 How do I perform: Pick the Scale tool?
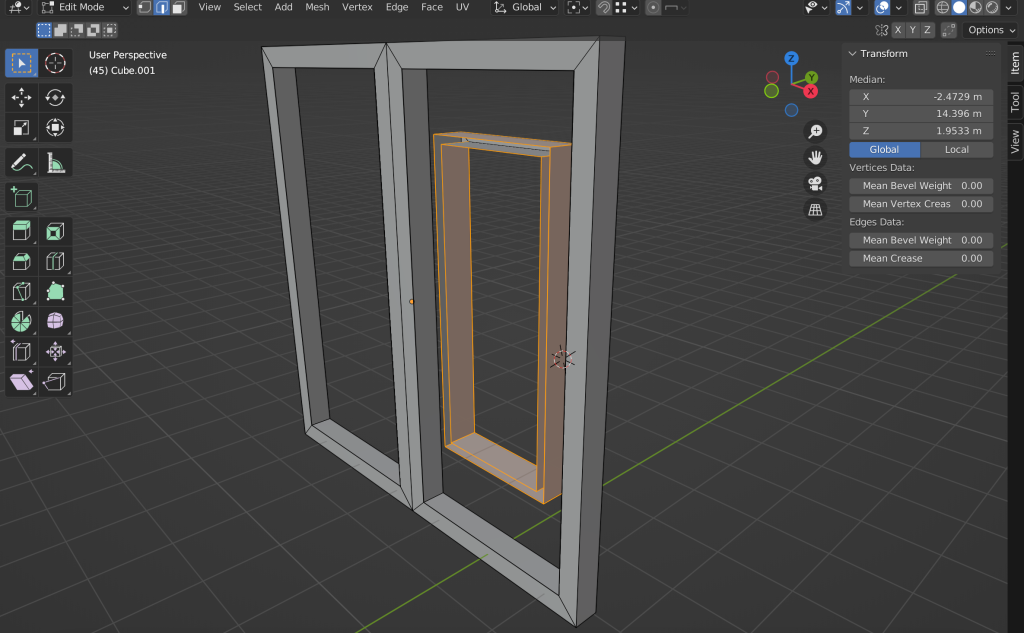pyautogui.click(x=22, y=128)
